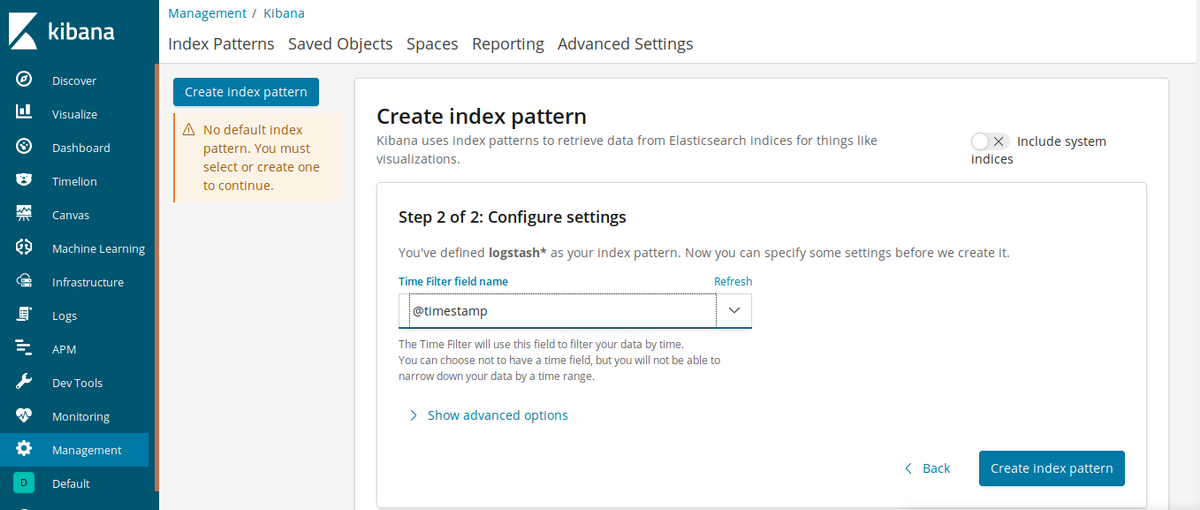Open Timelion via its sidebar icon

[x=25, y=181]
